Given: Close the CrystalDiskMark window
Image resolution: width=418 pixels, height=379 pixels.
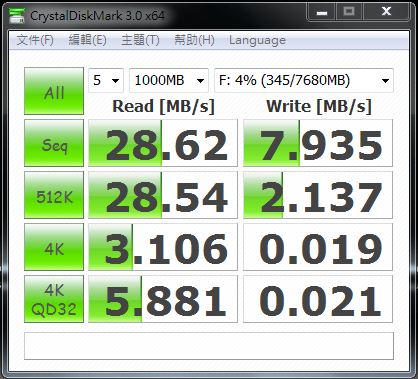Looking at the screenshot, I should click(x=386, y=12).
